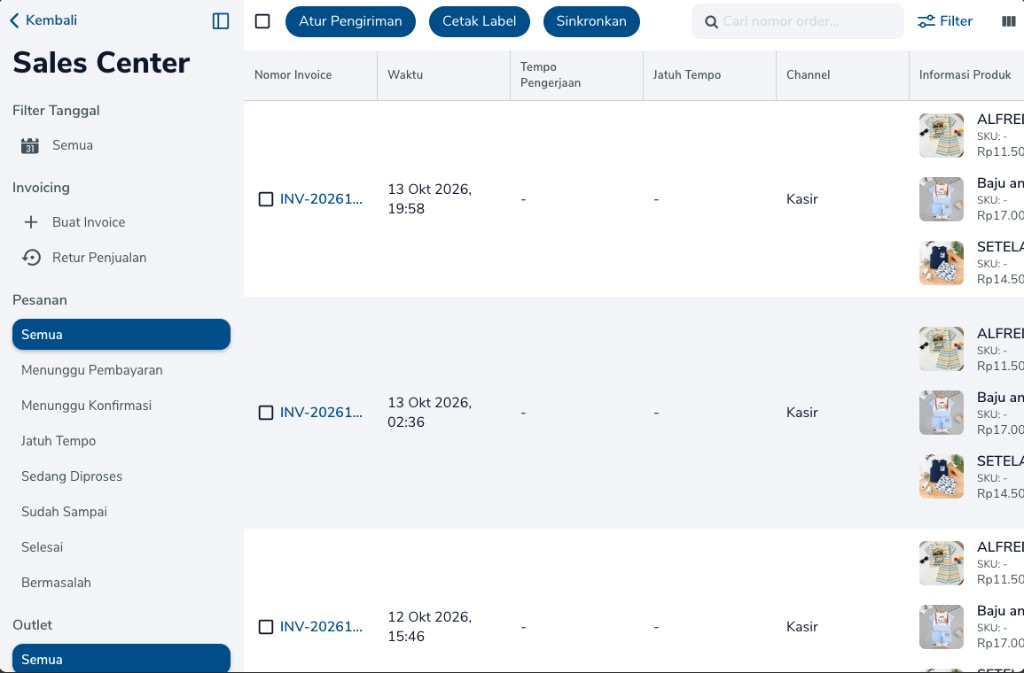Open Buat Invoice menu item
Screen dimensions: 1024x673
coord(89,223)
